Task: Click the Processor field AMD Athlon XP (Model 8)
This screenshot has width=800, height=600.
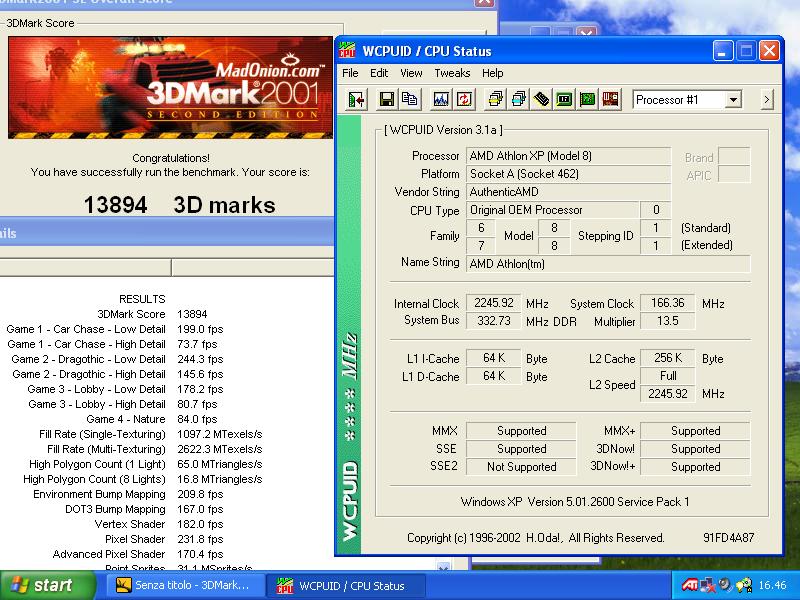Action: coord(568,156)
